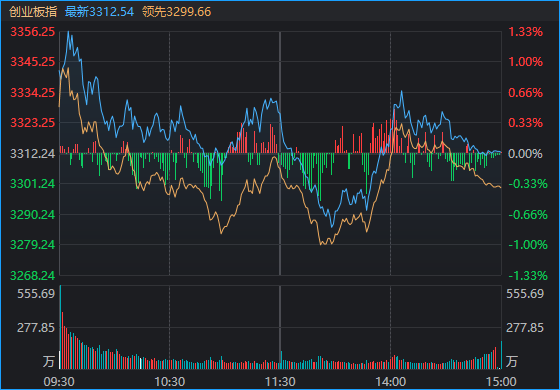Click the 11:30 time axis label
Screen dimensions: 560x390
pos(280,382)
